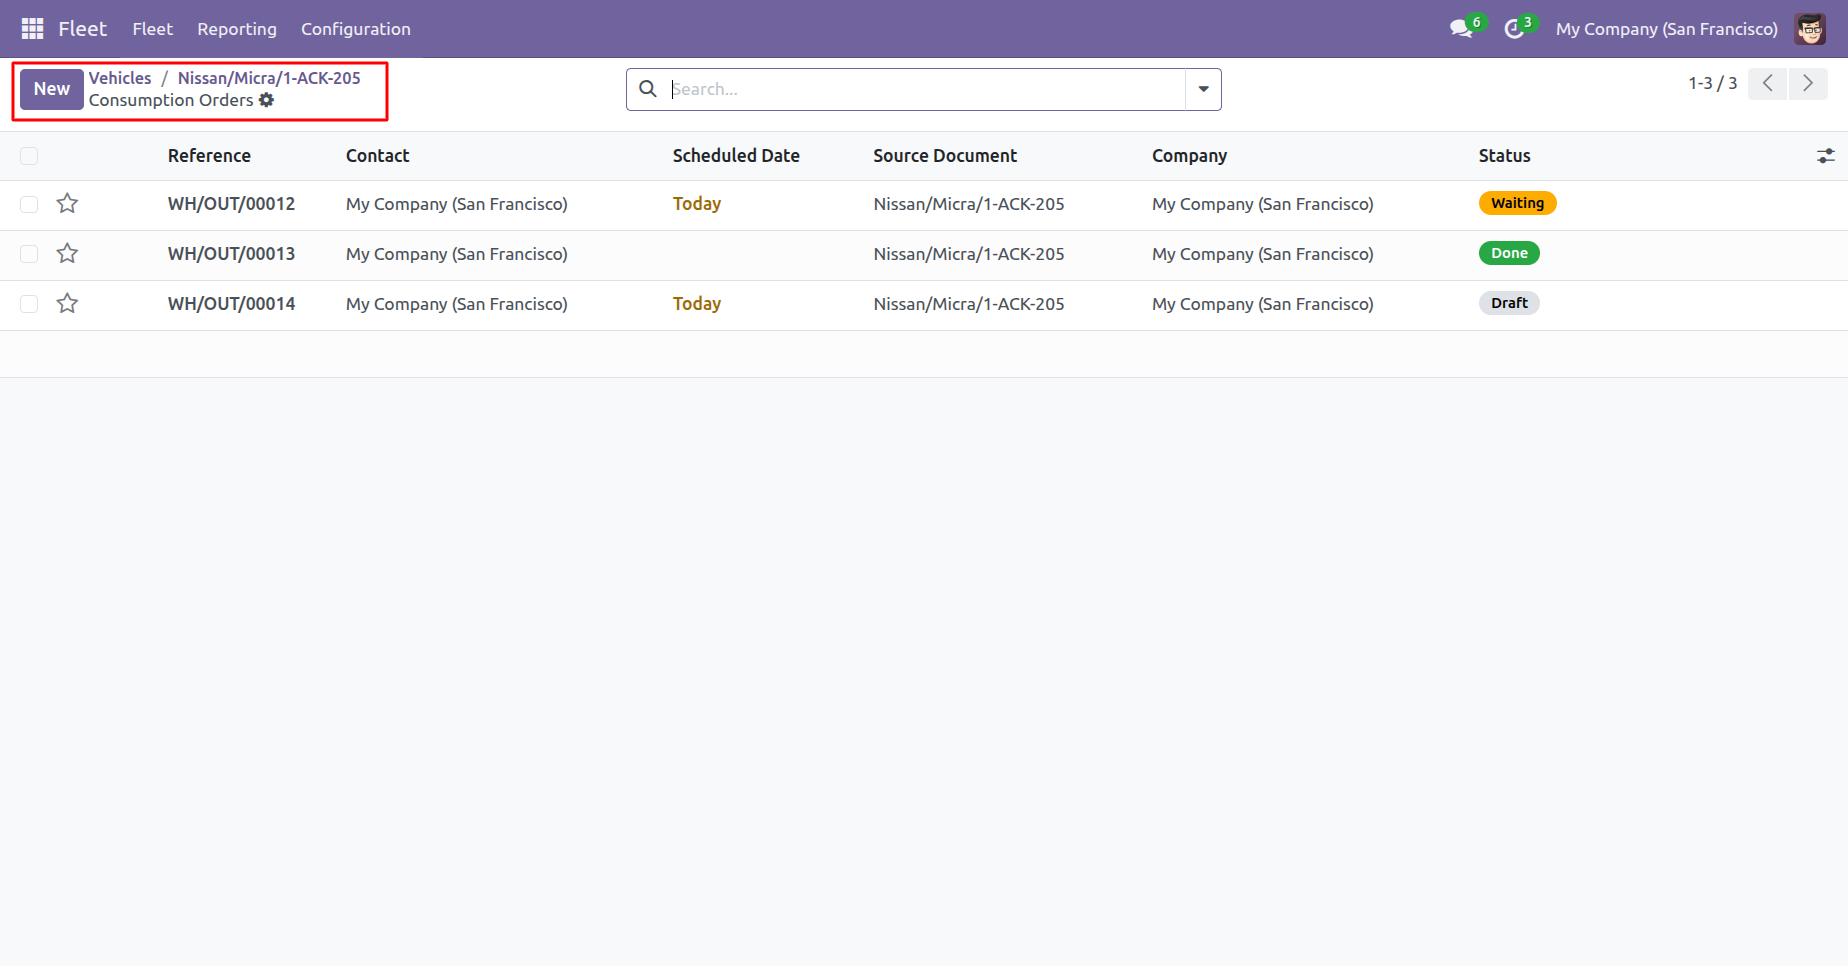Sort by the Status column header

click(x=1505, y=156)
